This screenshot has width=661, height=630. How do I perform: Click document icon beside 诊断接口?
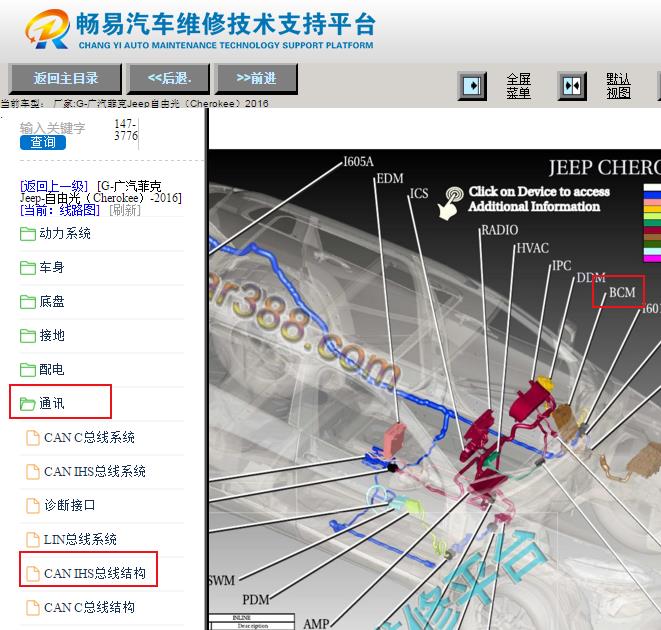(32, 506)
